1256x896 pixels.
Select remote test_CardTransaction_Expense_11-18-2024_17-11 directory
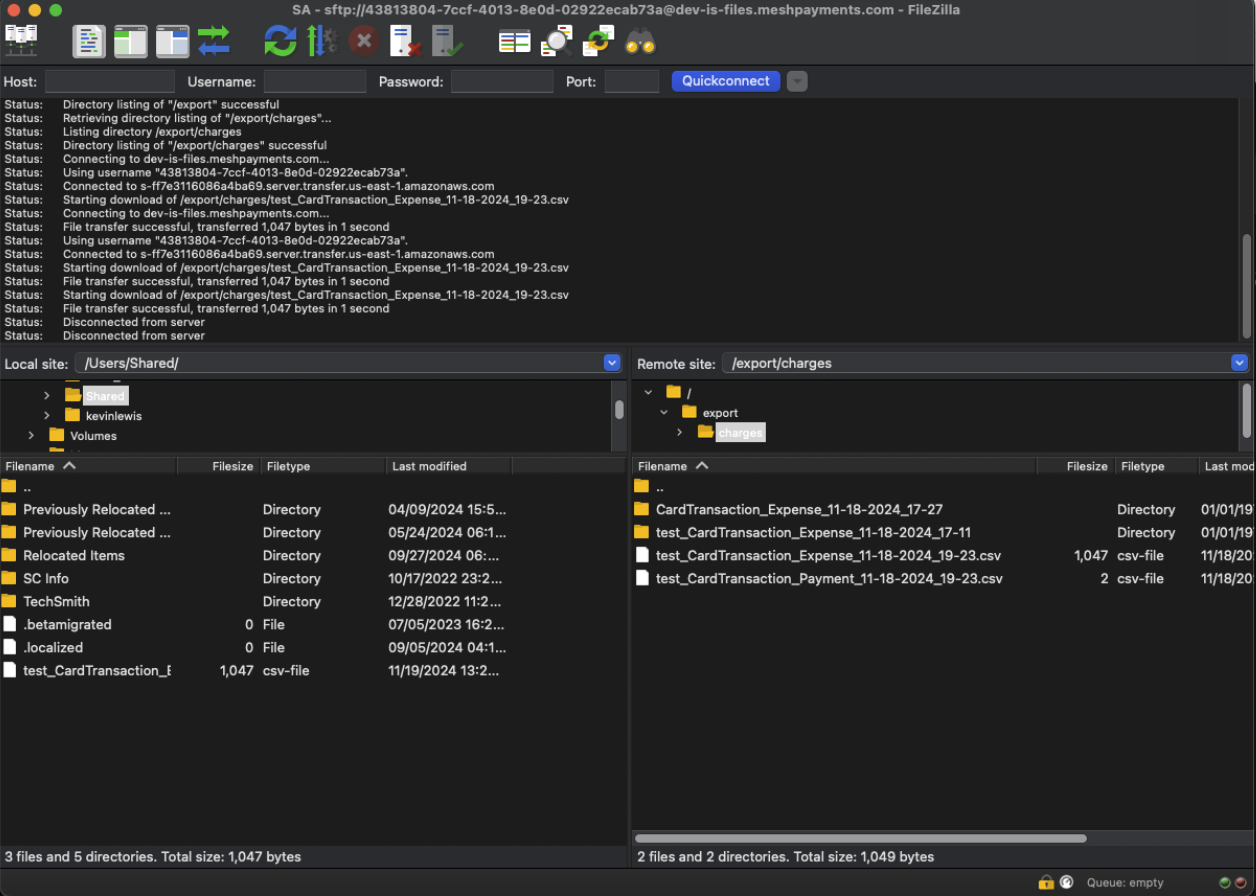[943, 532]
